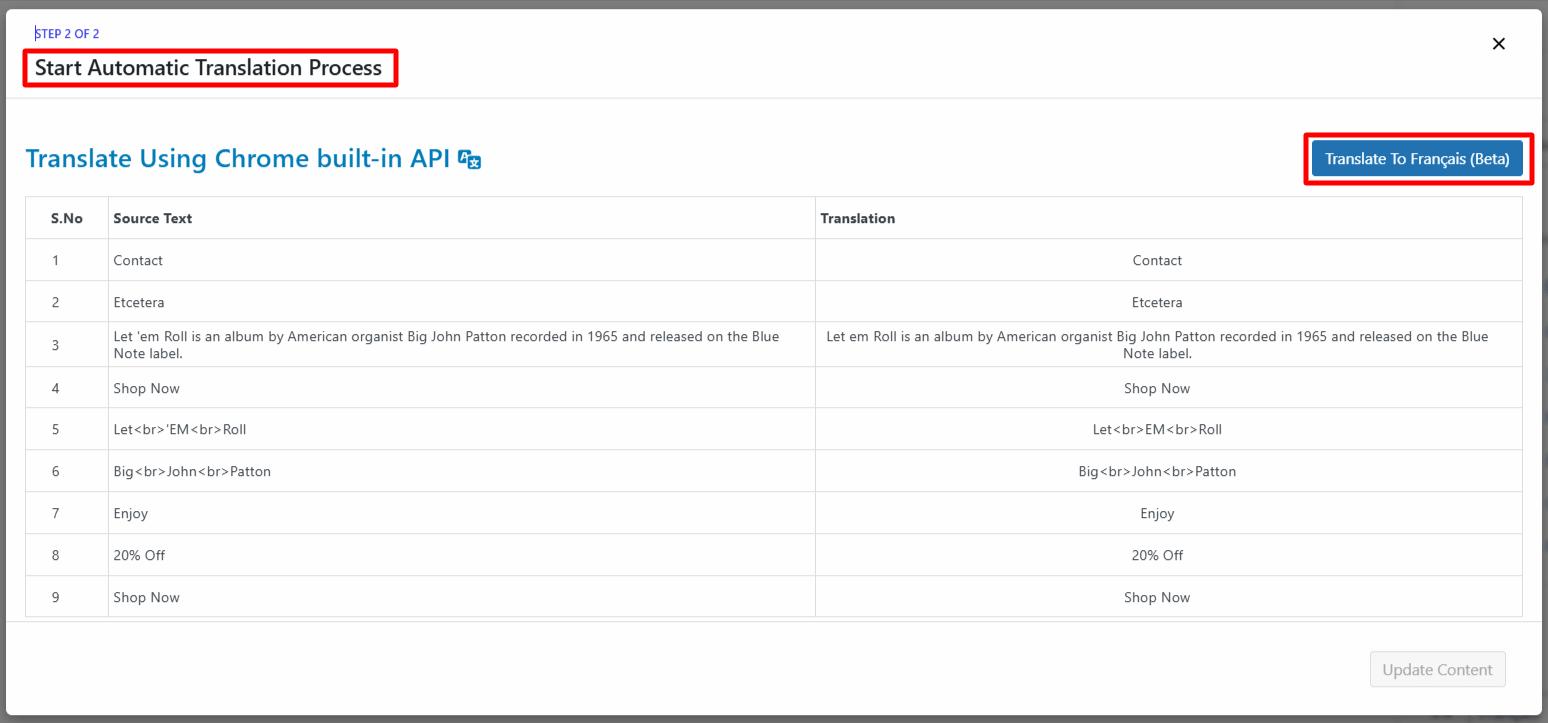
Task: Select the "20% Off" source text
Action: coord(139,555)
